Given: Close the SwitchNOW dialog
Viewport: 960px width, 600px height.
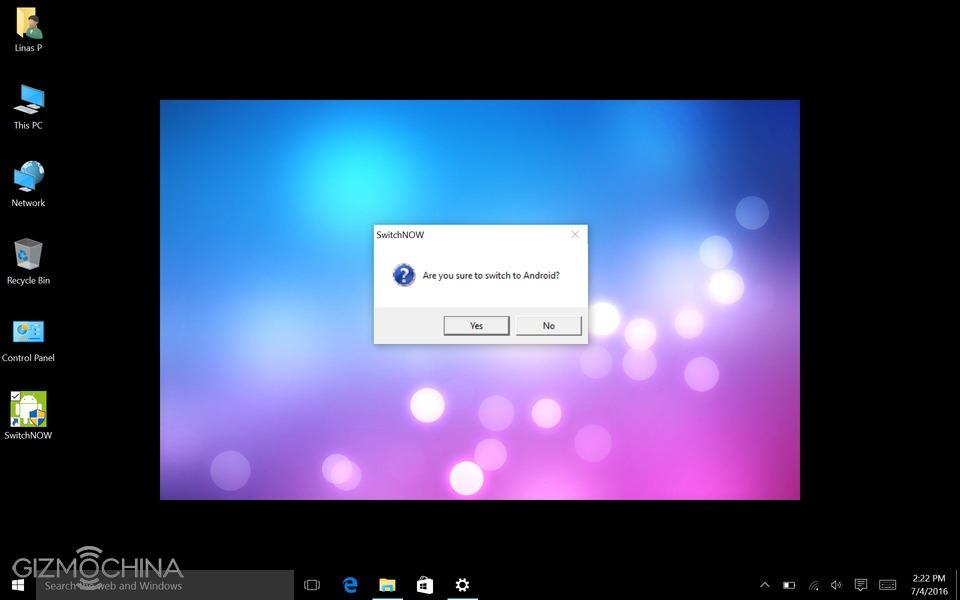Looking at the screenshot, I should pyautogui.click(x=575, y=235).
